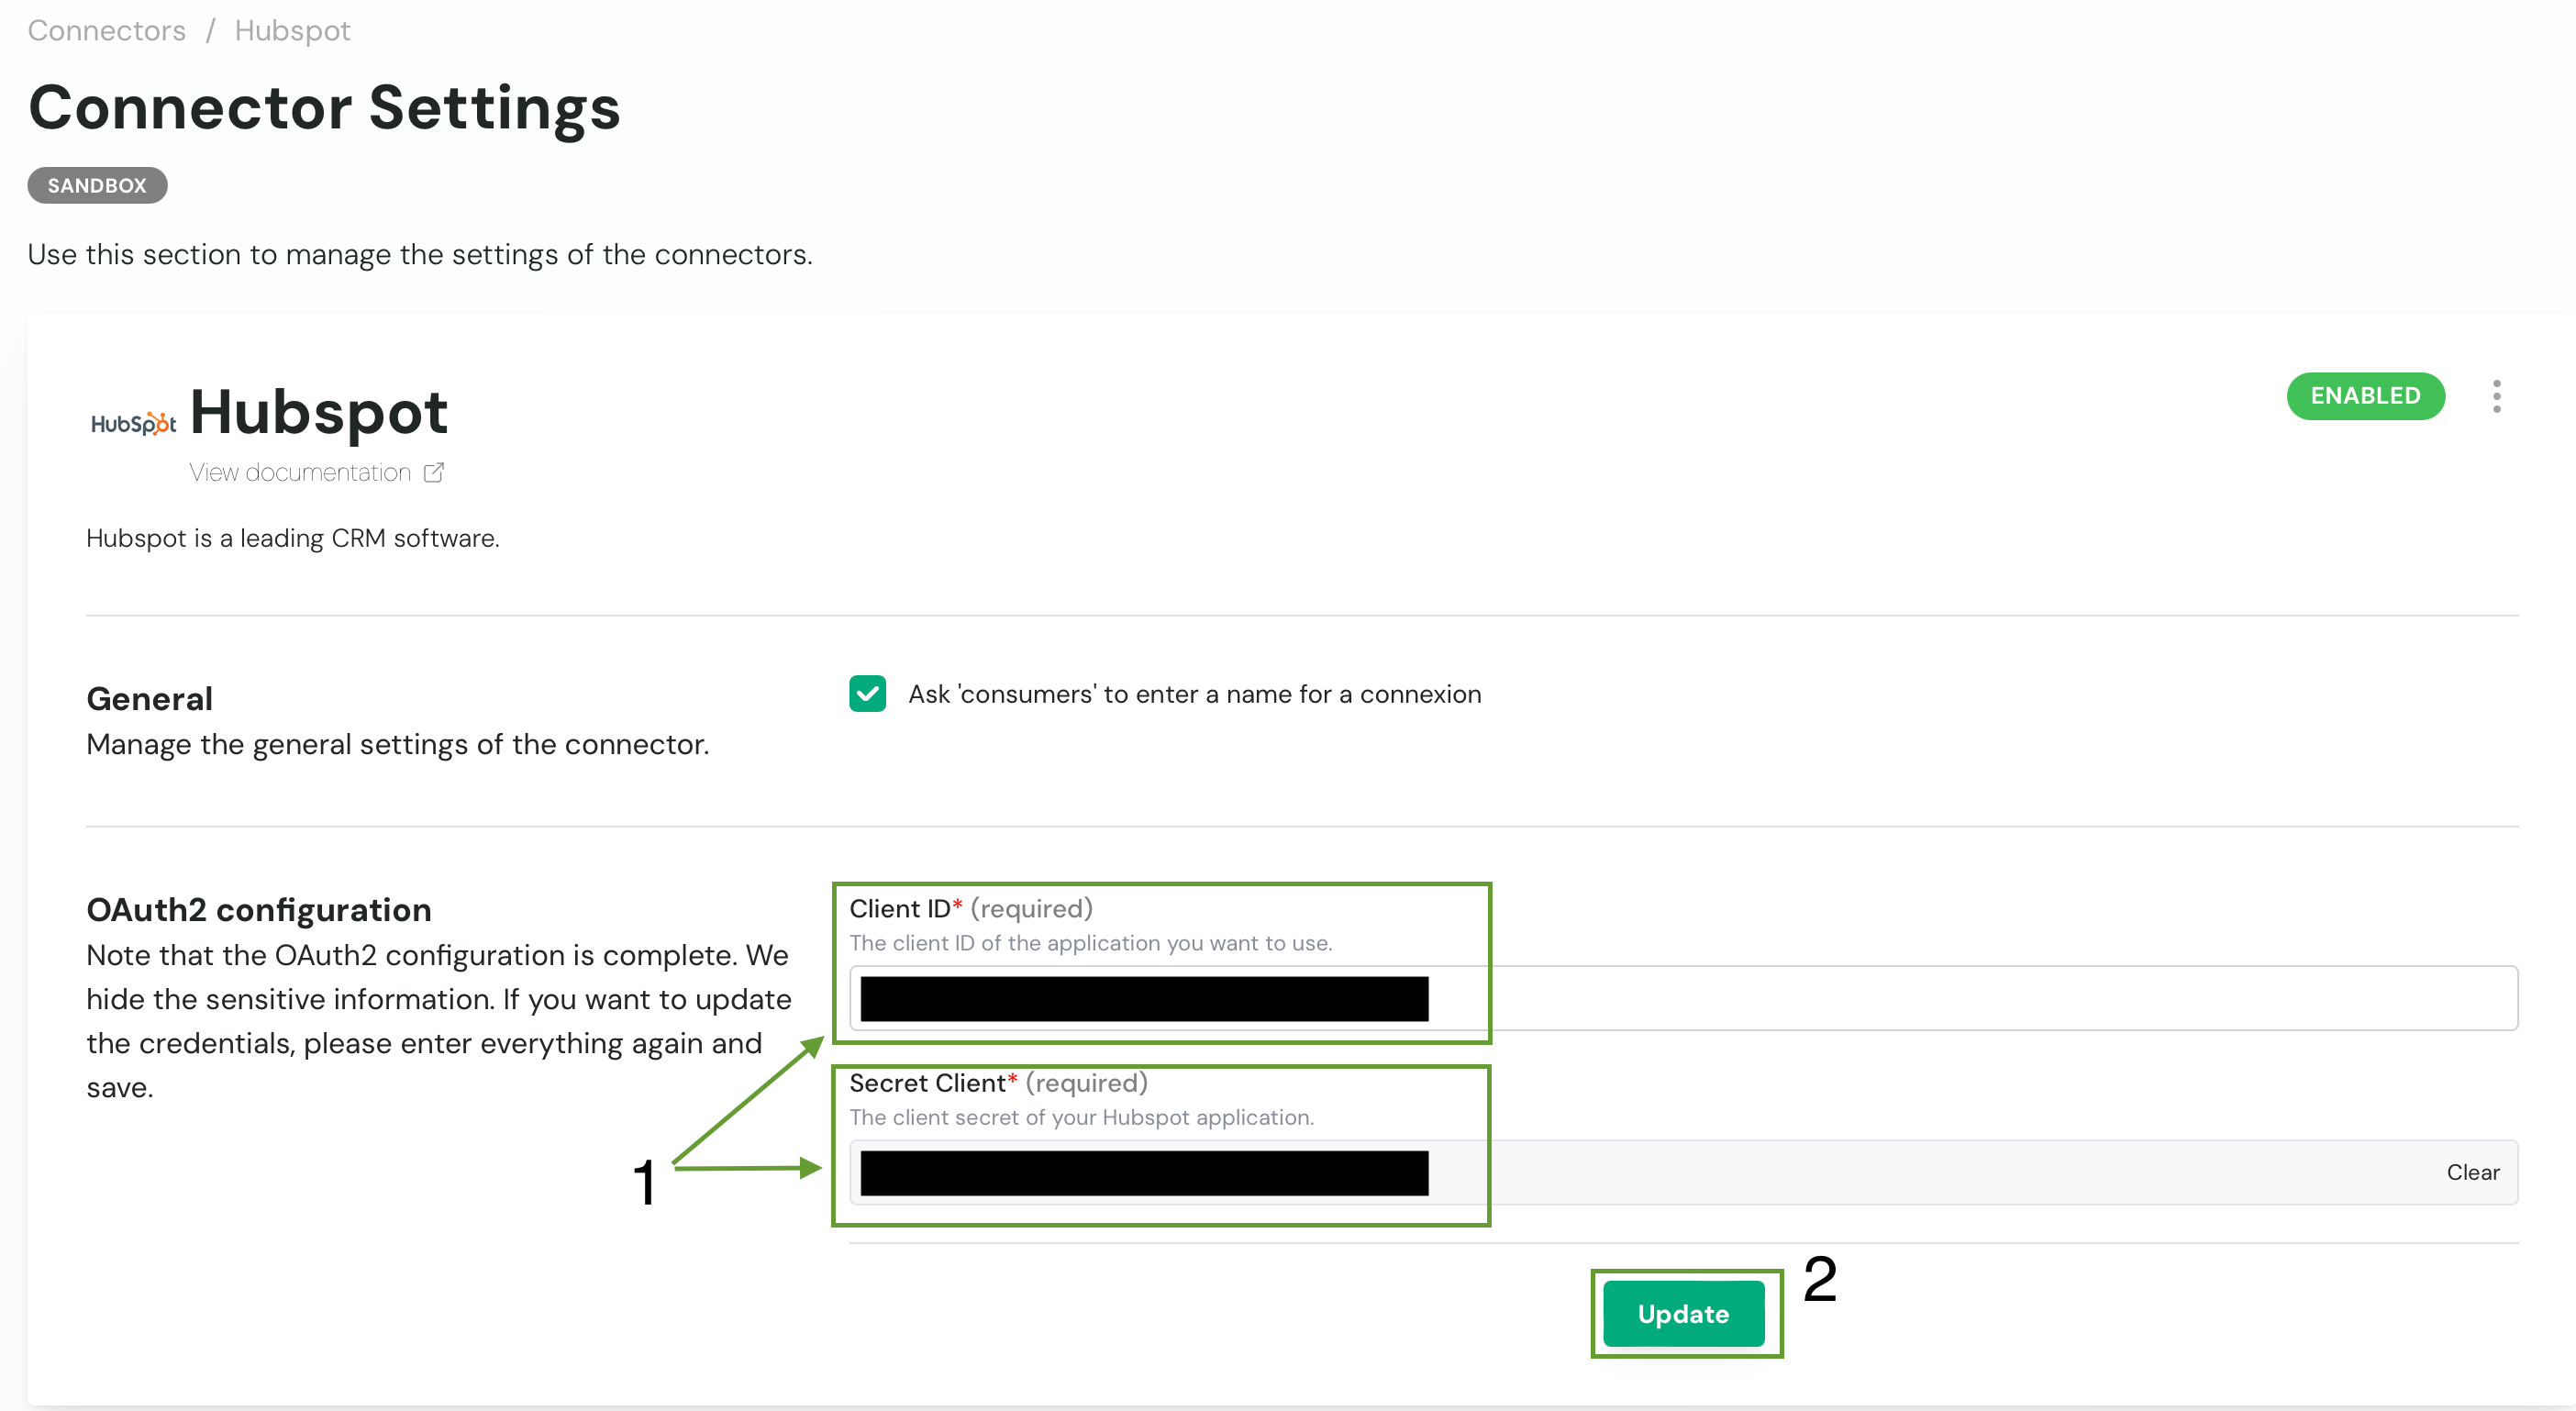
Task: Open the View documentation link
Action: coord(300,472)
